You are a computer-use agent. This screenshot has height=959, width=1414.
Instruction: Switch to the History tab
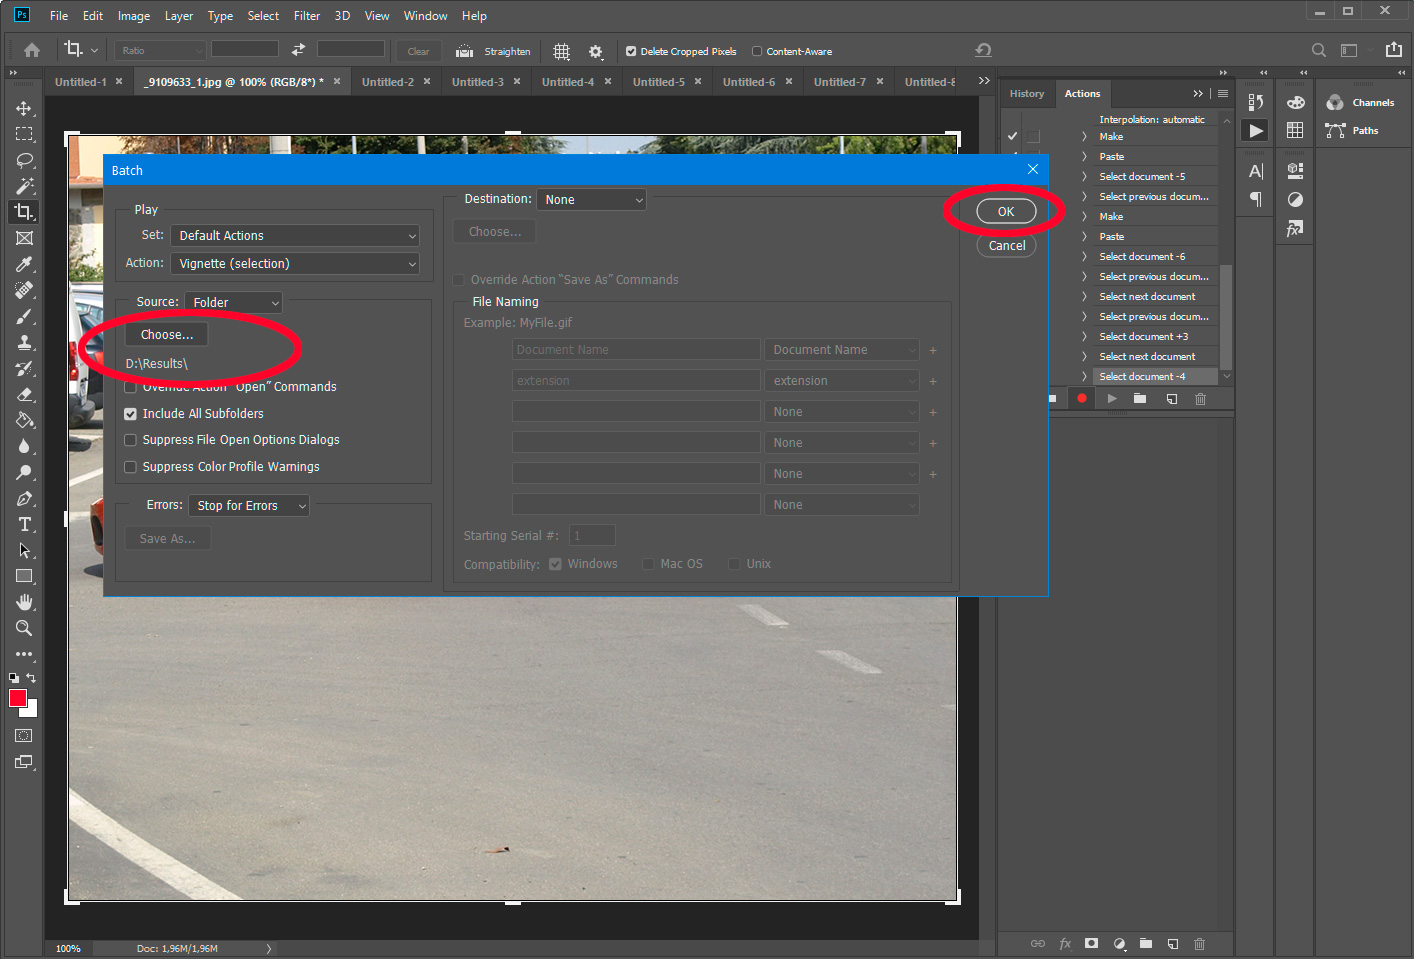click(1027, 93)
